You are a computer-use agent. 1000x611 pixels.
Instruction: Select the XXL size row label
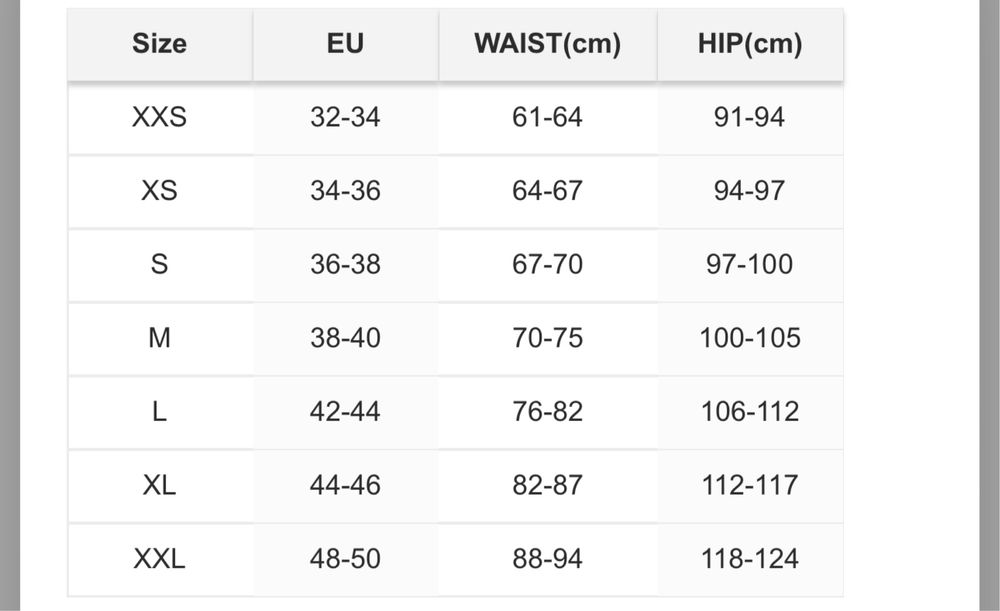[159, 559]
